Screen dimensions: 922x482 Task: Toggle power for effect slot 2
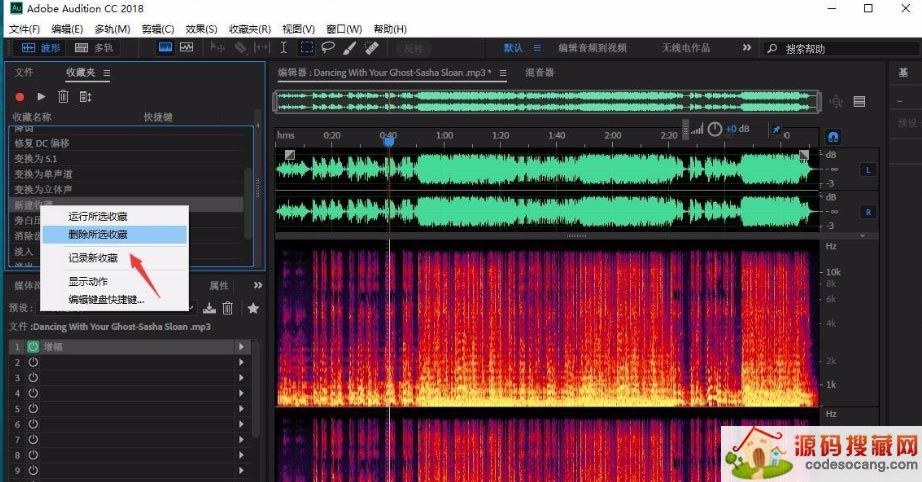(x=32, y=363)
